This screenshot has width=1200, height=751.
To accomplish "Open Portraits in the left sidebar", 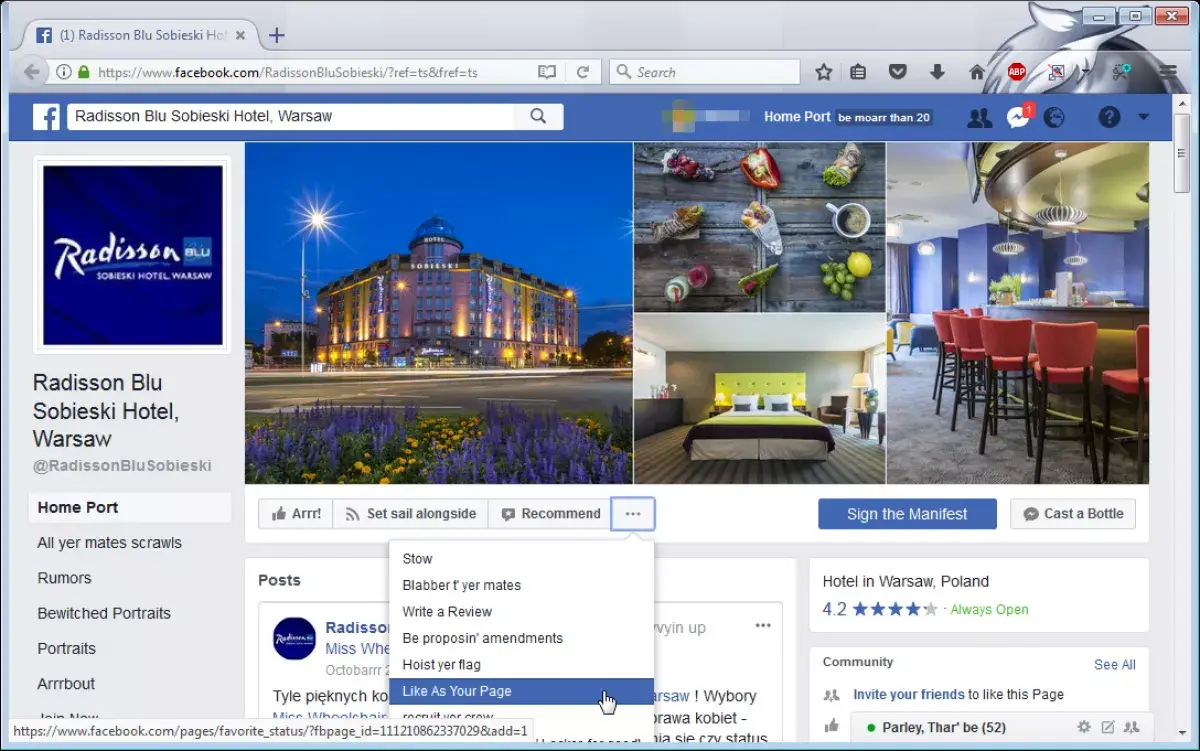I will [x=67, y=648].
